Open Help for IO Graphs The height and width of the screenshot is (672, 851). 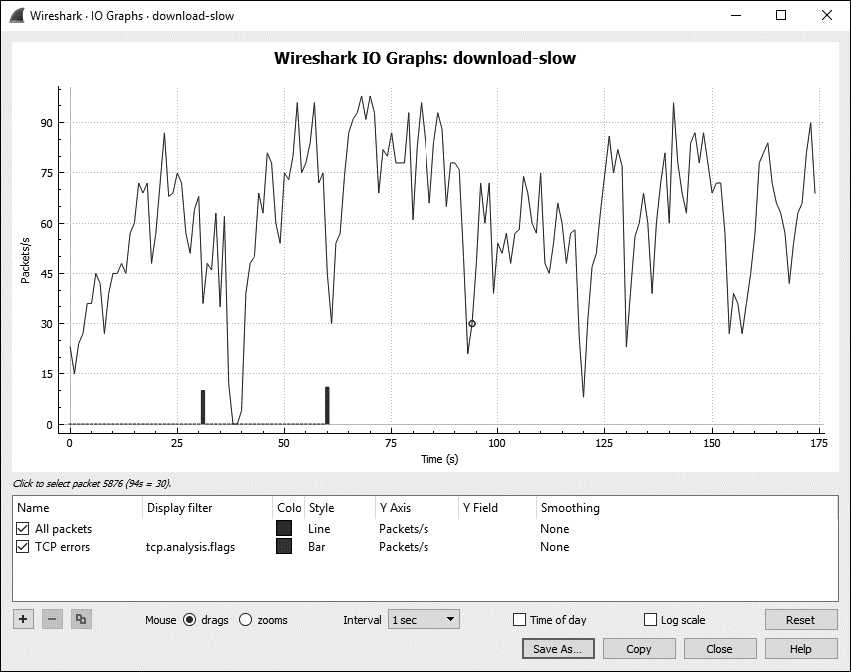pos(801,649)
